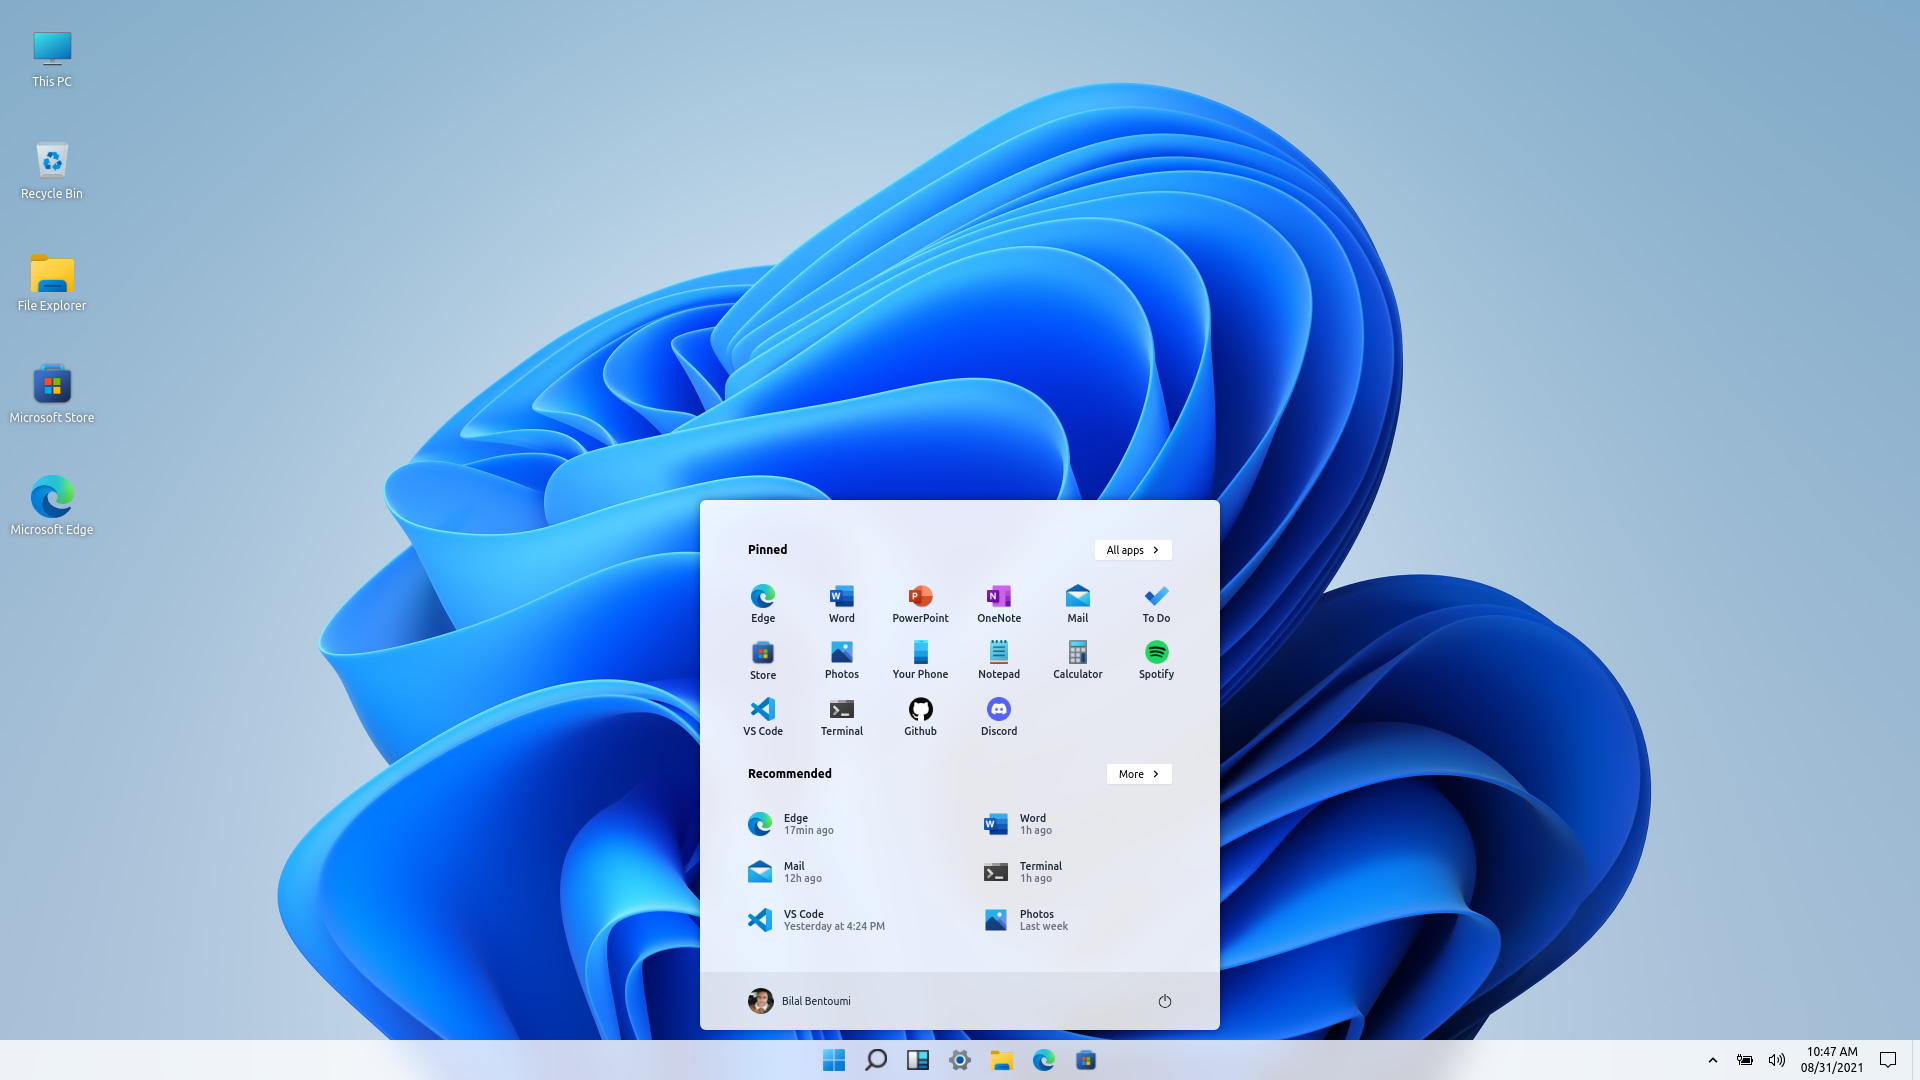The image size is (1920, 1080).
Task: Expand the All apps list
Action: 1132,549
